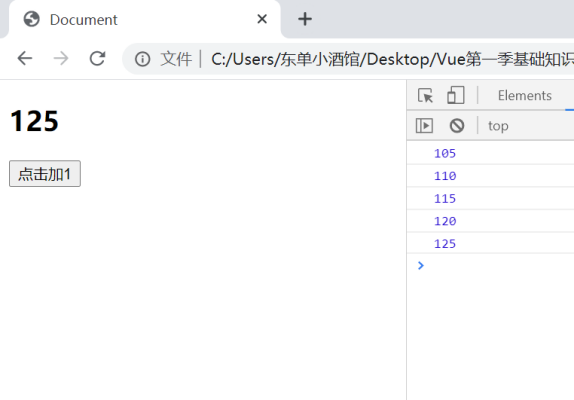
Task: Click the back navigation arrow
Action: pyautogui.click(x=25, y=59)
